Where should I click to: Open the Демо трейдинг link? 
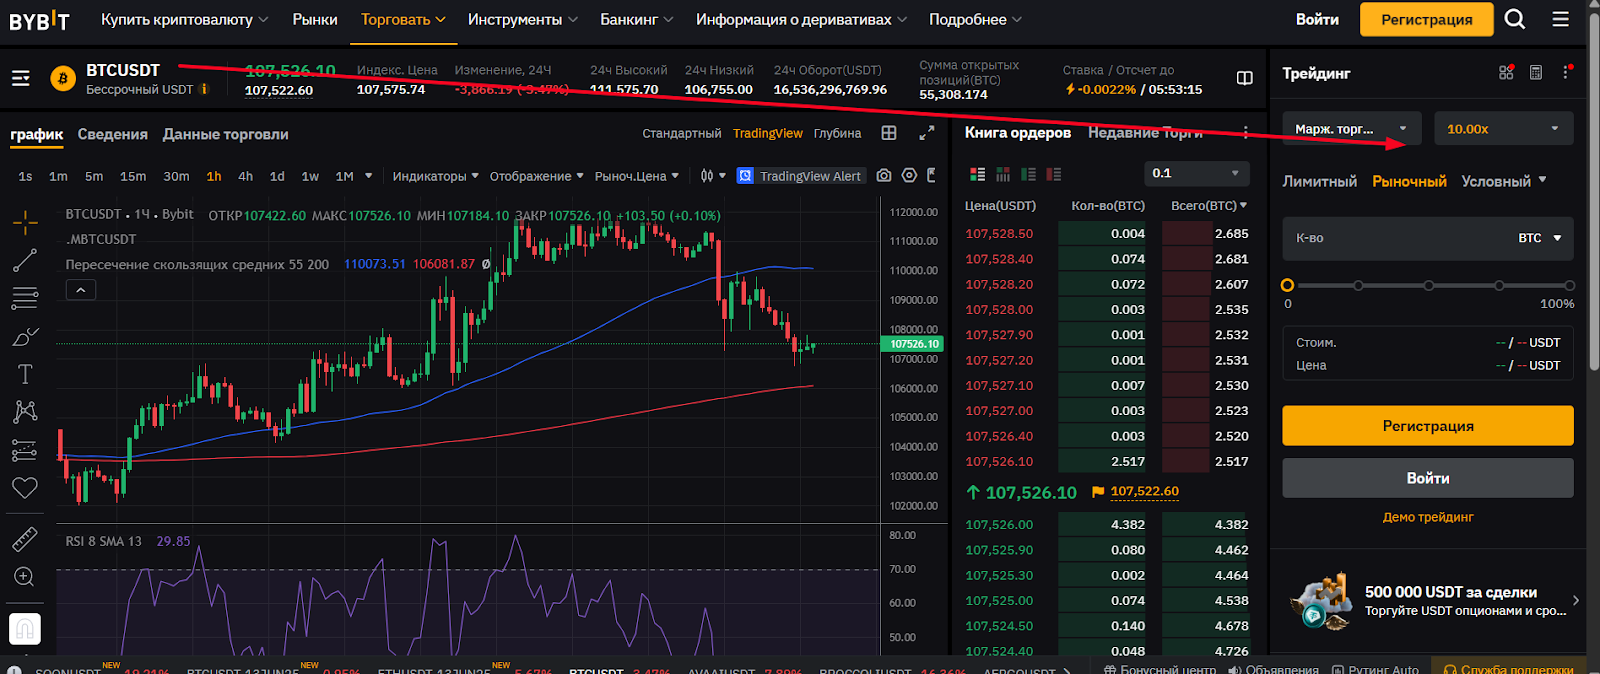coord(1428,517)
